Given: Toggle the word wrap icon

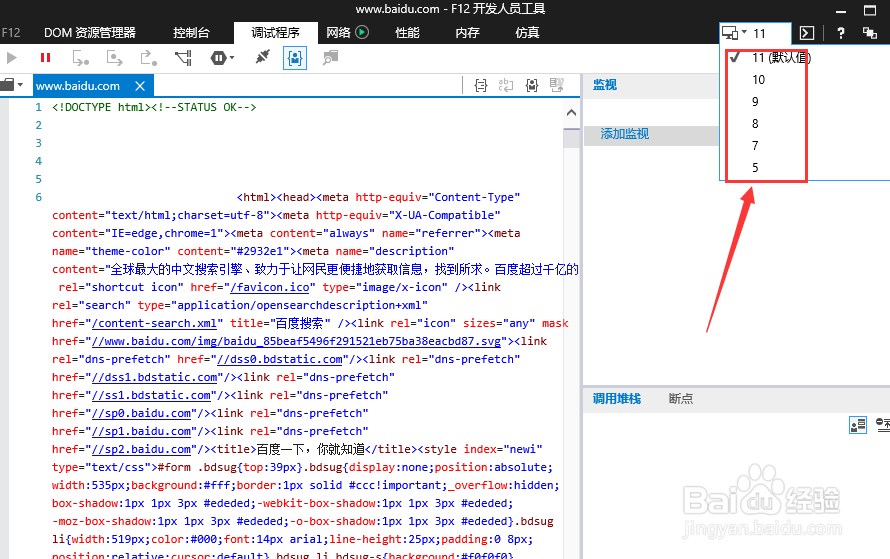Looking at the screenshot, I should [x=505, y=85].
